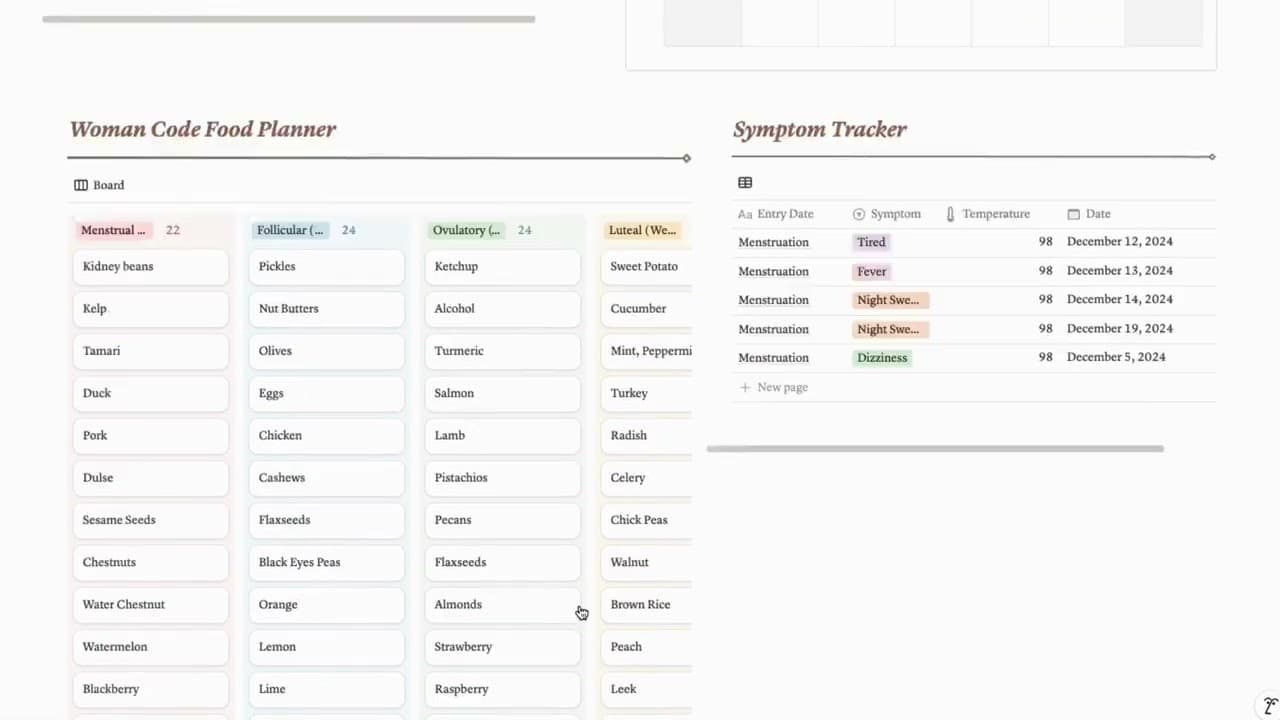Open the Duck card

point(151,393)
